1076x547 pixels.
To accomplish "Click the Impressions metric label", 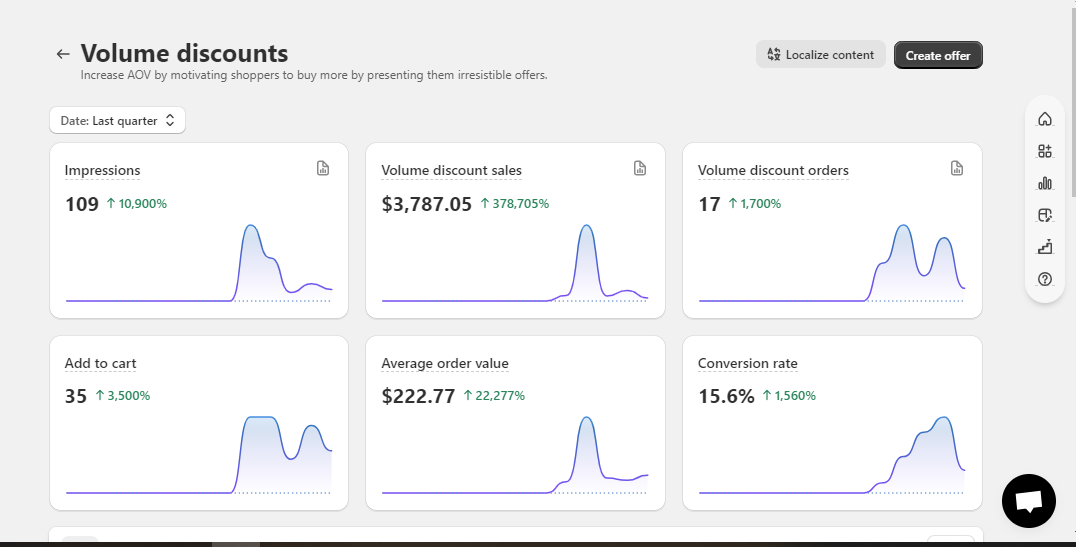I will pyautogui.click(x=102, y=170).
